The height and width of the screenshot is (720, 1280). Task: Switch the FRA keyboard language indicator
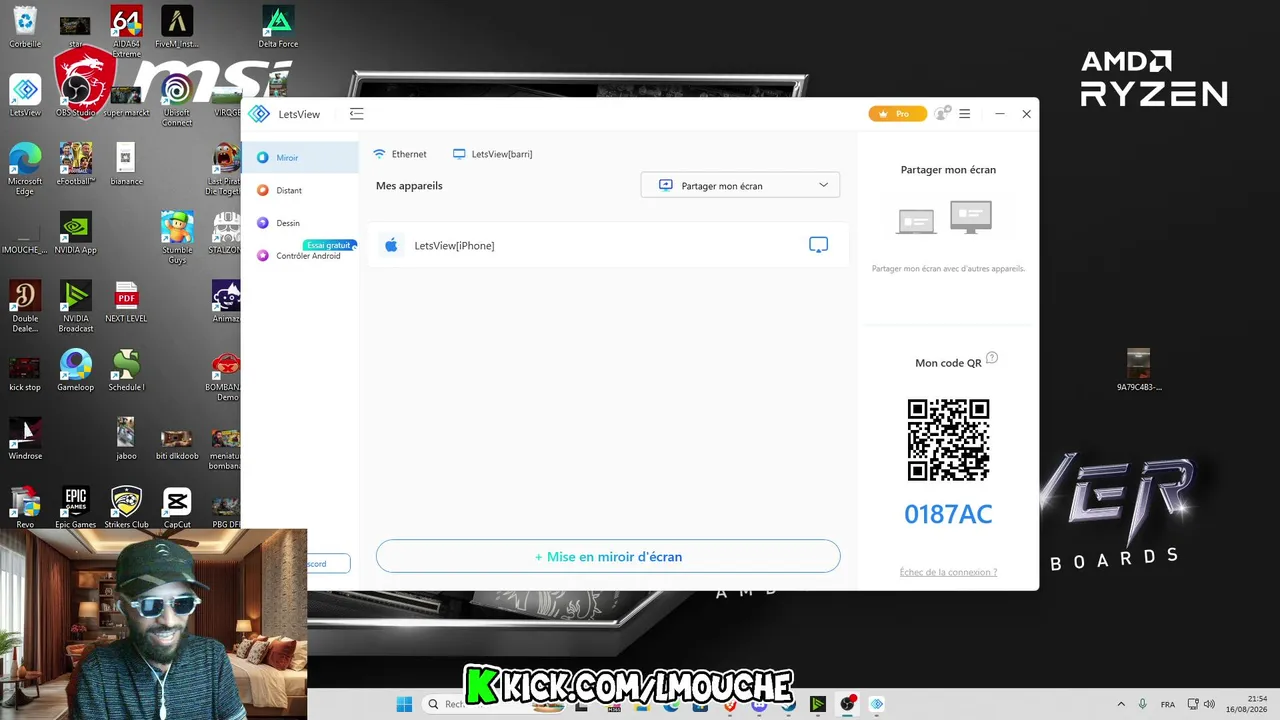(1168, 704)
